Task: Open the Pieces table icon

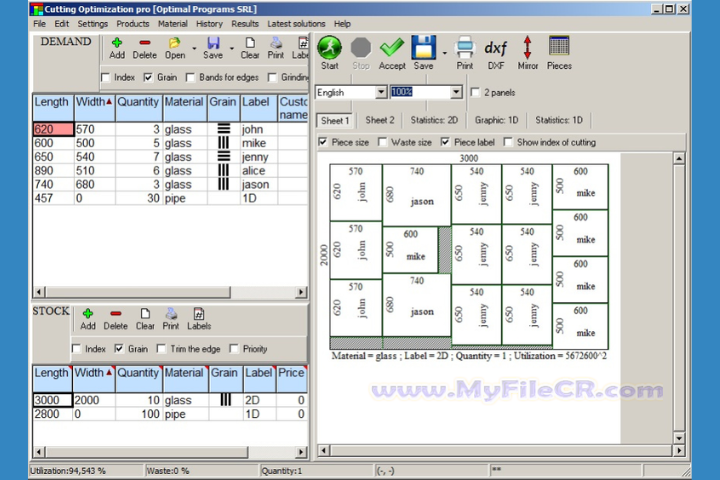Action: [x=559, y=46]
